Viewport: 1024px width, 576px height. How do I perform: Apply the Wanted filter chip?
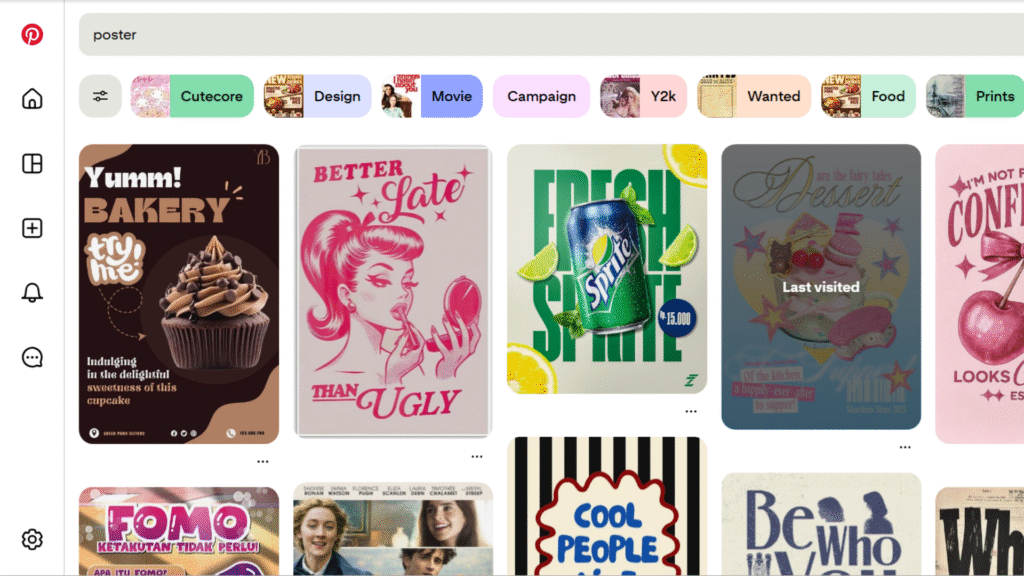coord(754,96)
